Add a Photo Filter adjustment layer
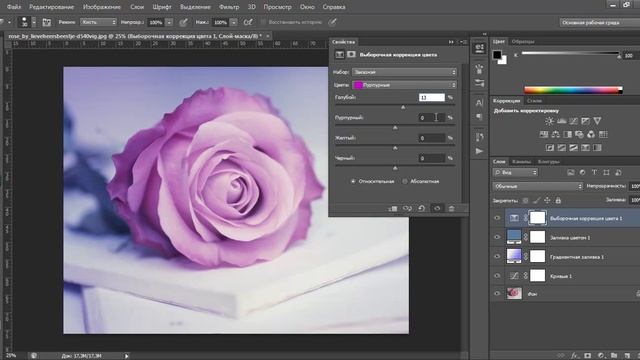The image size is (640, 360). pos(579,134)
